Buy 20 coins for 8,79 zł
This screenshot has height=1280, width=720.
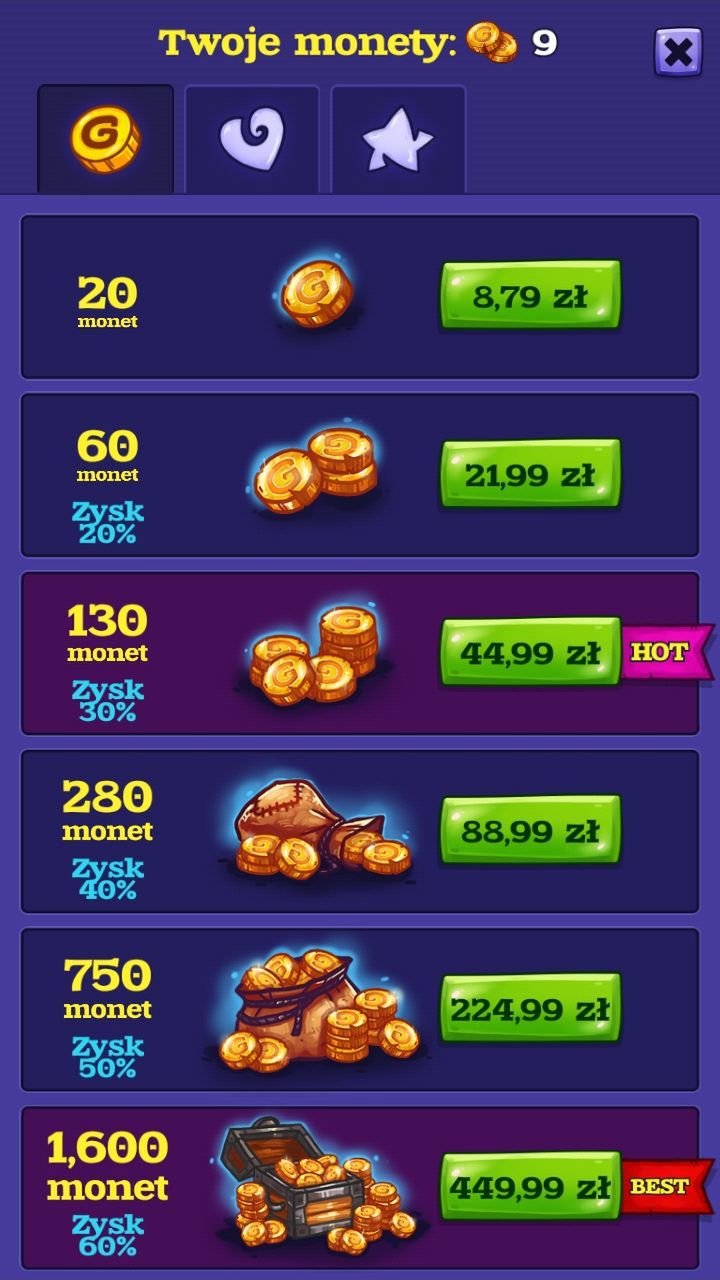[530, 296]
